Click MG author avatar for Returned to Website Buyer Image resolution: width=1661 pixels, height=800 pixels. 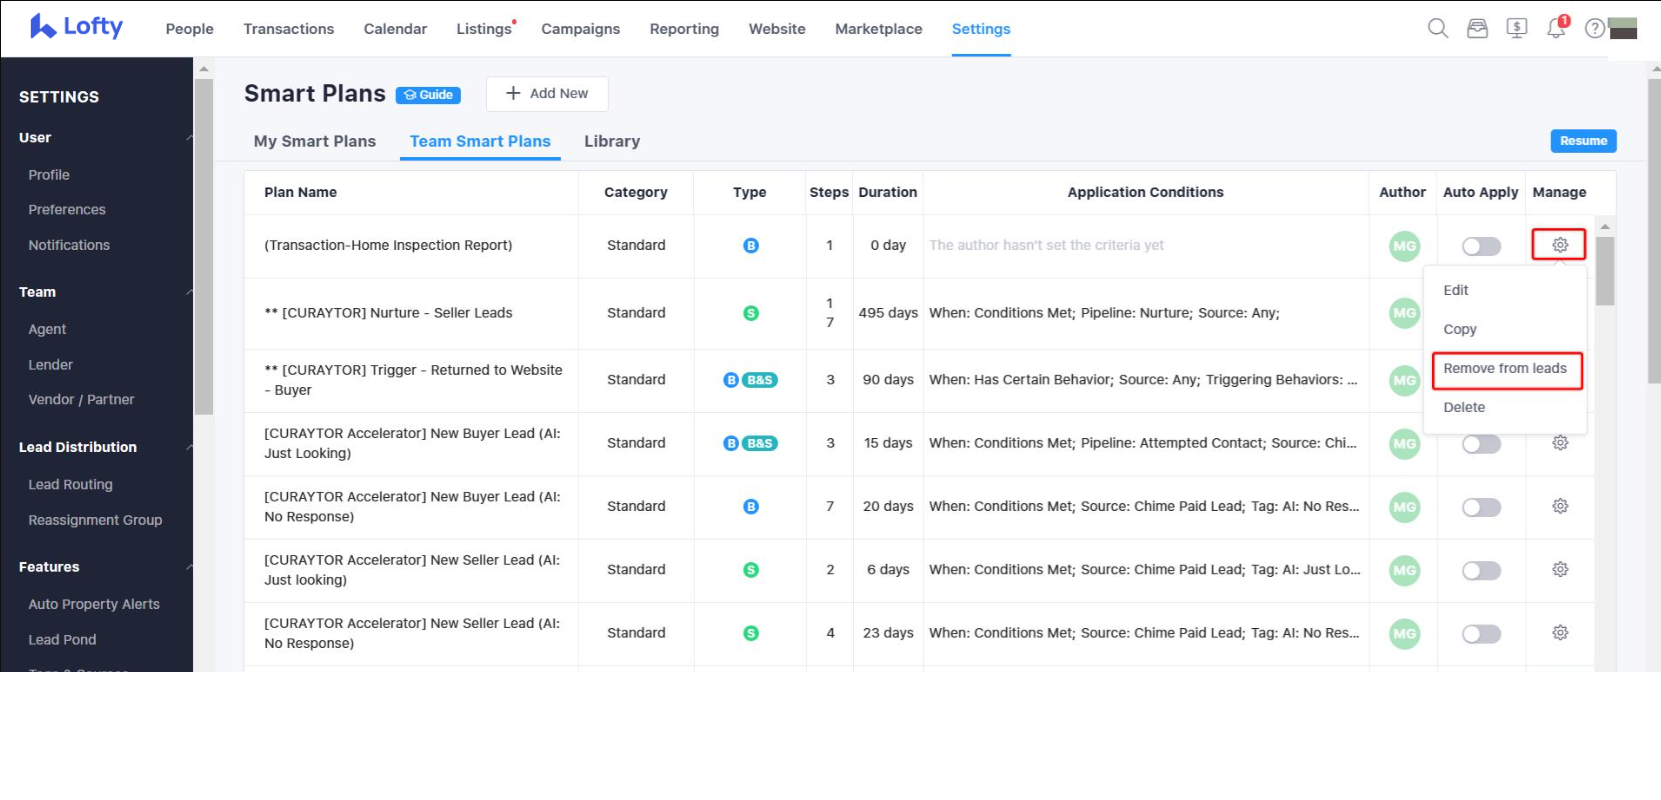click(x=1404, y=380)
